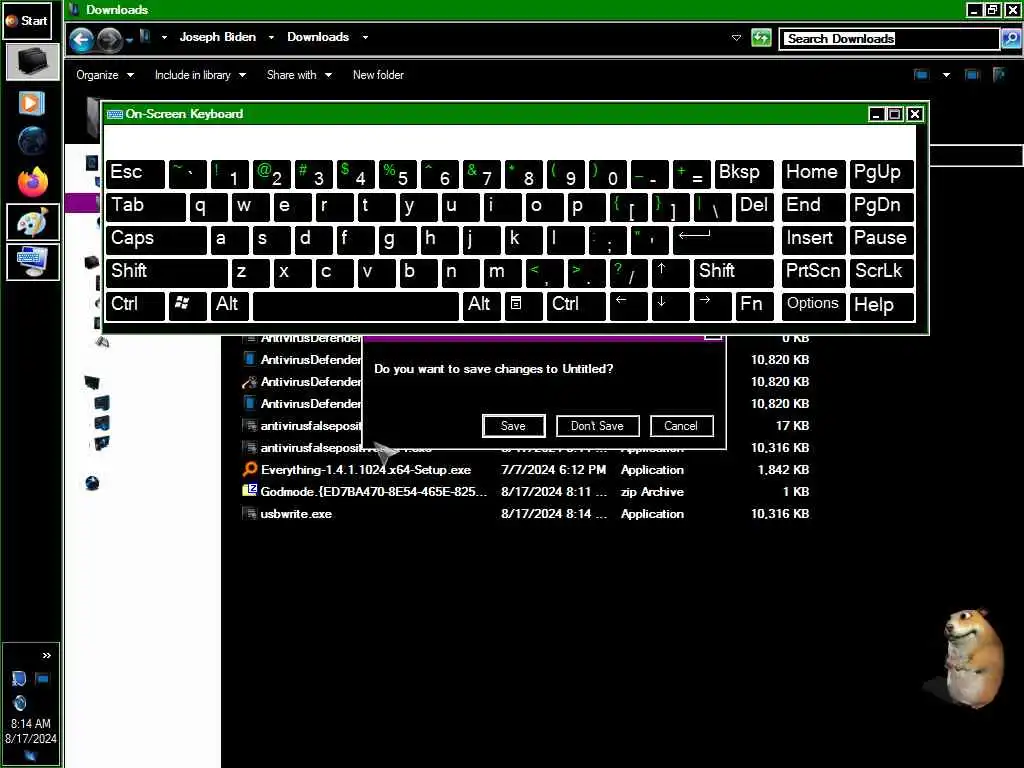Click the Bksp key
The width and height of the screenshot is (1024, 768).
click(x=744, y=173)
